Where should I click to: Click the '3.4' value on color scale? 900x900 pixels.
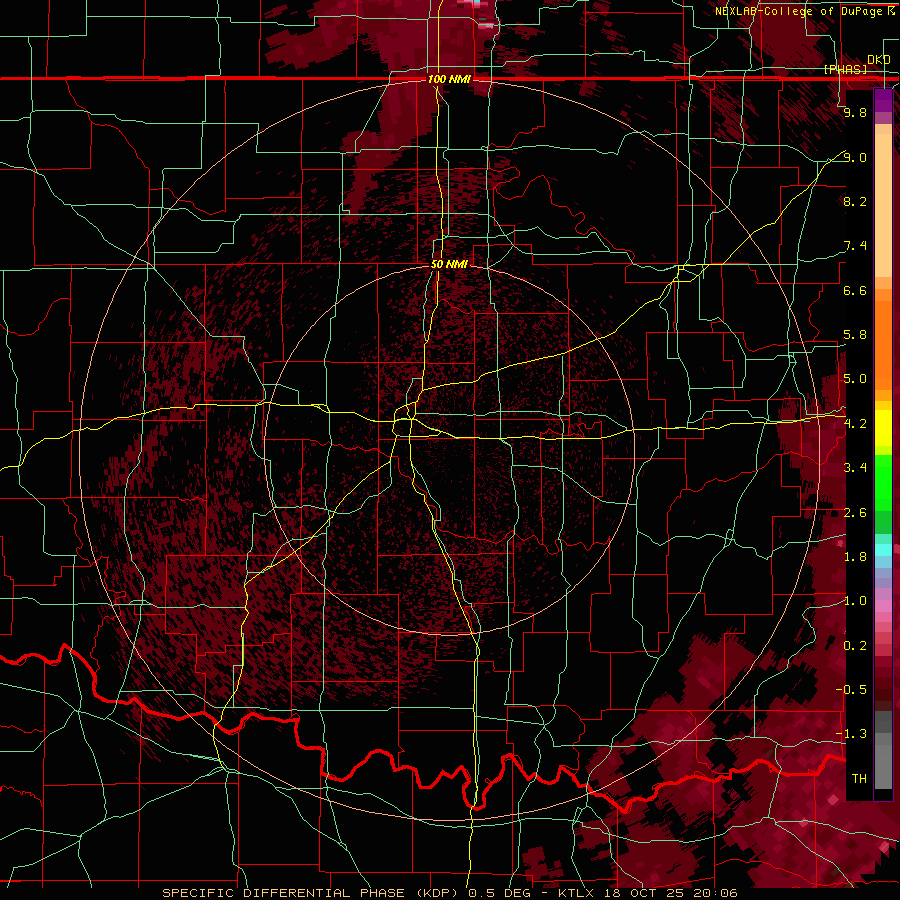[x=855, y=468]
